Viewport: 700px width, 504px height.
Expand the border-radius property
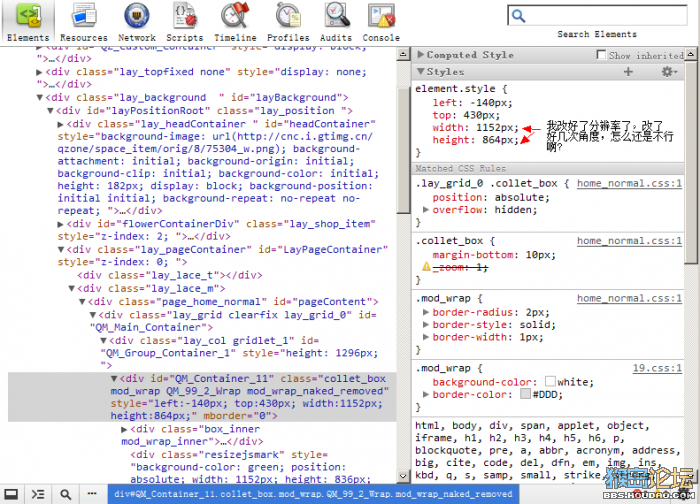(425, 312)
